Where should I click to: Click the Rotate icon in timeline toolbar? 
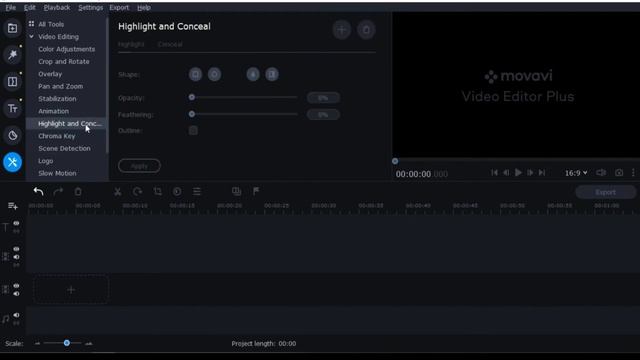[x=138, y=191]
